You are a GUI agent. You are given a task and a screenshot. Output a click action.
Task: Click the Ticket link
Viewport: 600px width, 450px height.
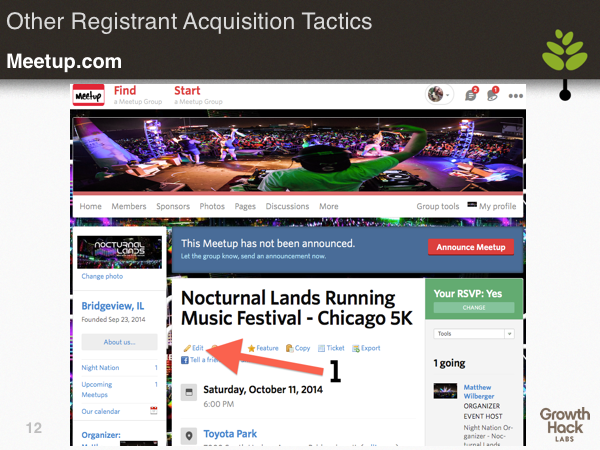[331, 348]
